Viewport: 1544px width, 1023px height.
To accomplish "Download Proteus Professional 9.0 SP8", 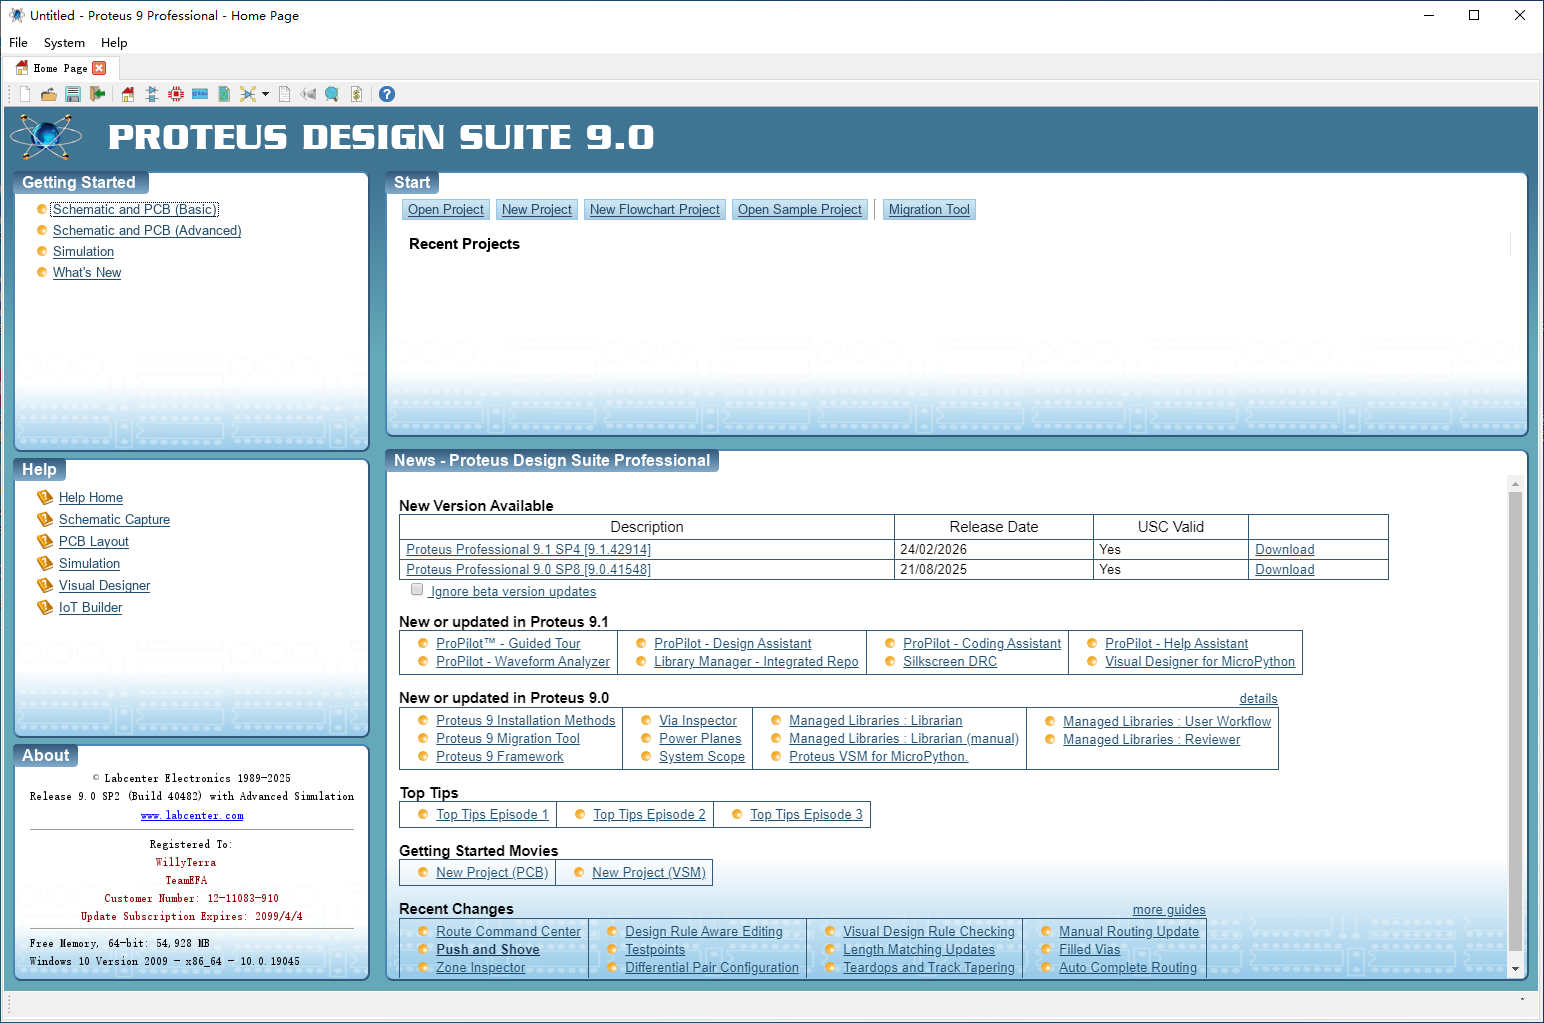I will click(x=1285, y=569).
